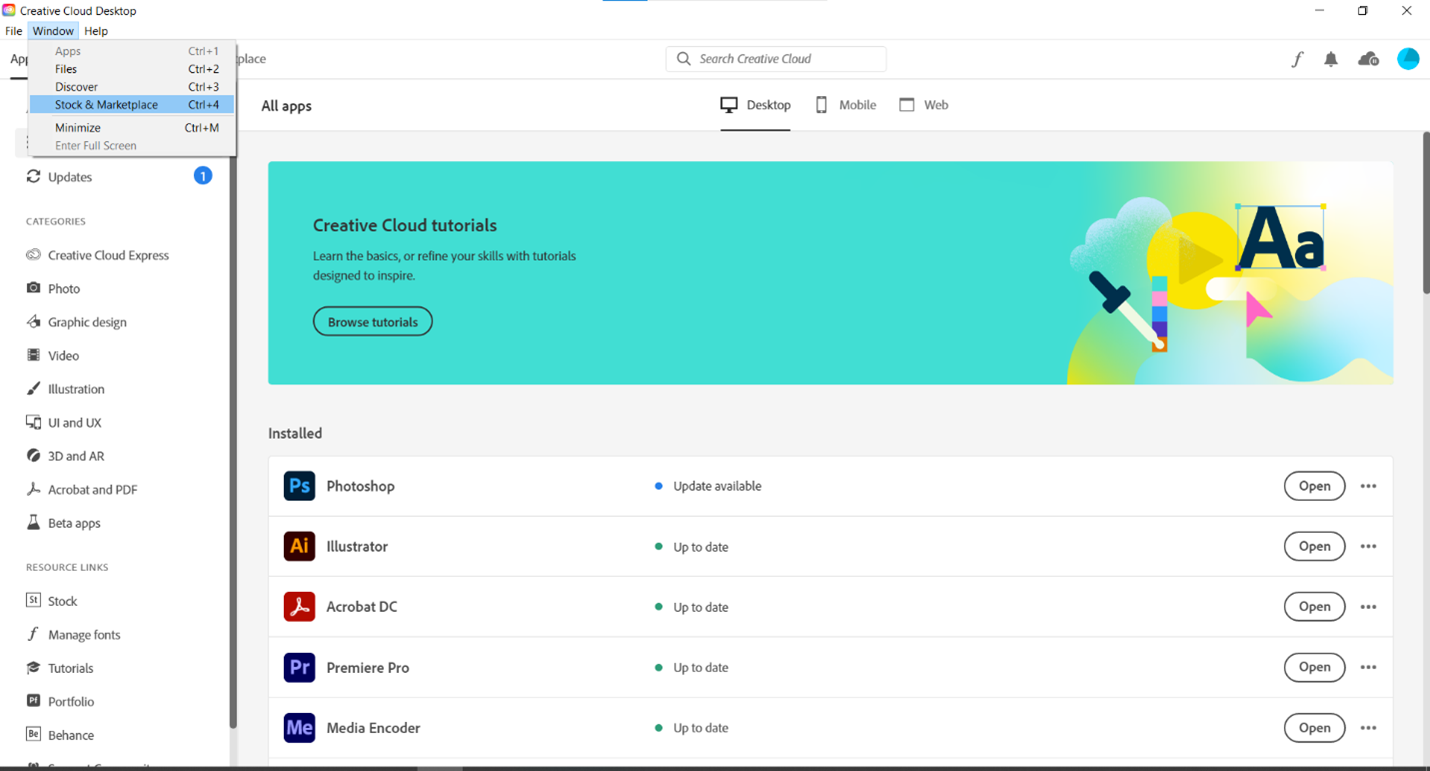Click the Acrobat and PDF icon
Screen dimensions: 1430x771
[x=33, y=489]
